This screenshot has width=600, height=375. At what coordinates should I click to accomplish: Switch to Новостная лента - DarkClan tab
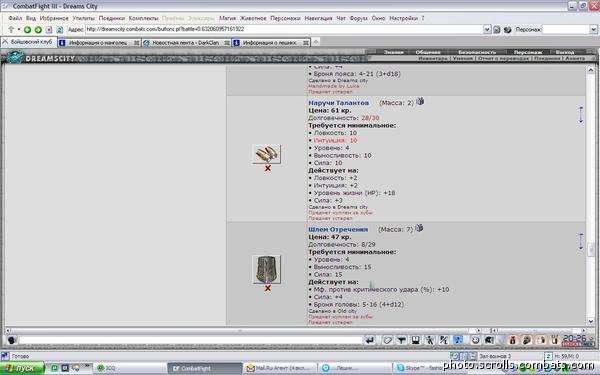186,43
